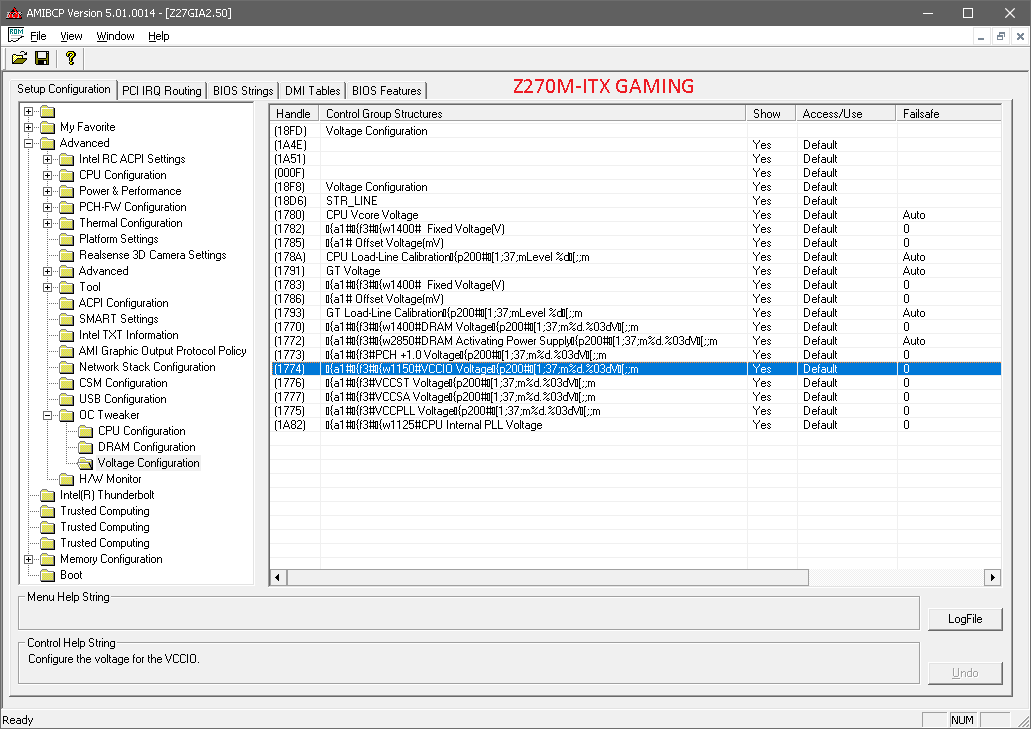Image resolution: width=1031 pixels, height=729 pixels.
Task: Click the DRAM Configuration folder icon
Action: pos(85,447)
